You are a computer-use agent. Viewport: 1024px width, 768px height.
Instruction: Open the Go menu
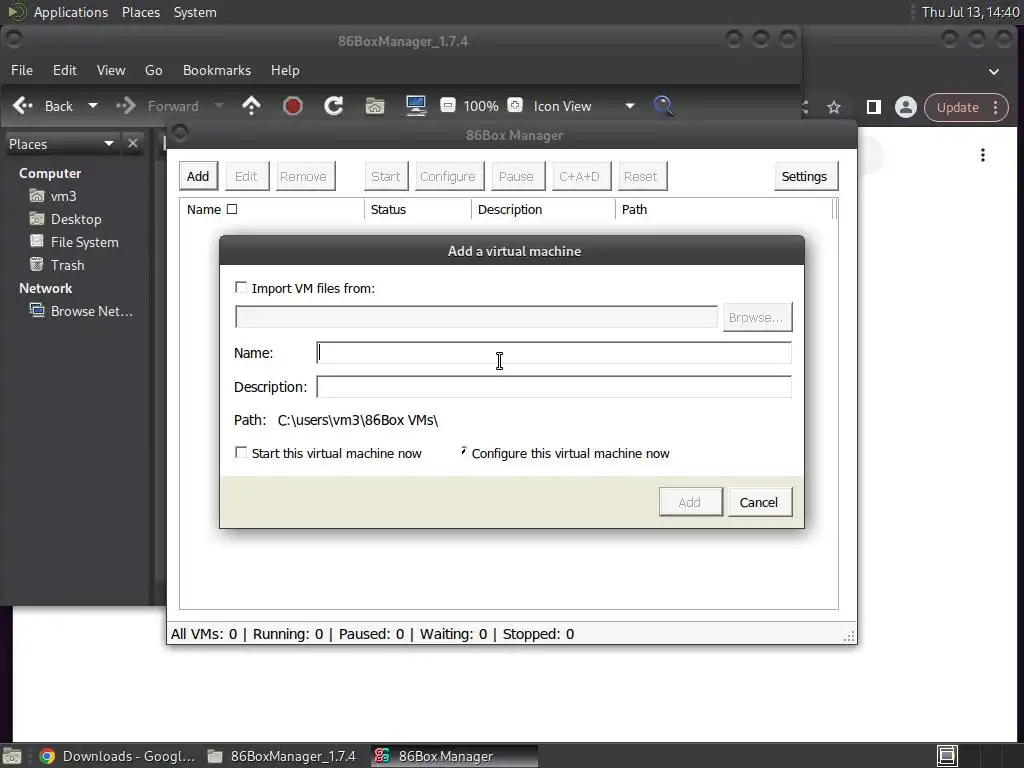point(153,70)
